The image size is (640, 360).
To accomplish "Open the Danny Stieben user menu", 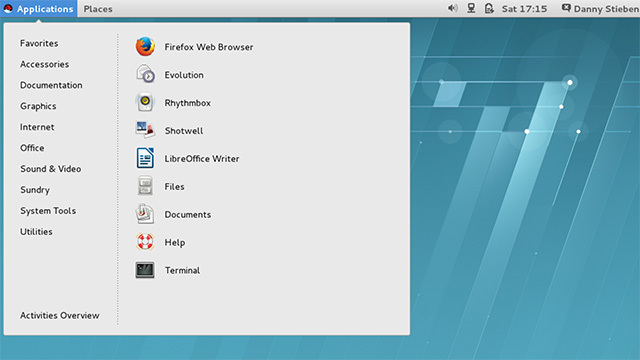I will click(x=600, y=9).
